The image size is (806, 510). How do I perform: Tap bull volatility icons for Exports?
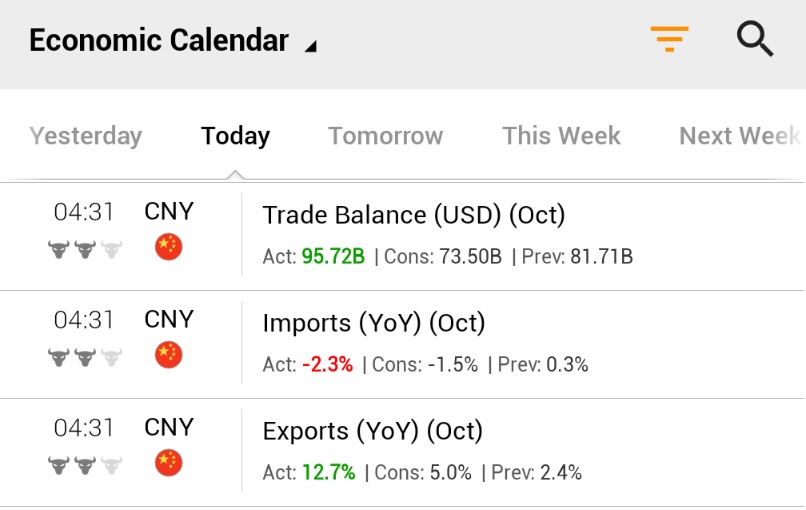click(85, 465)
